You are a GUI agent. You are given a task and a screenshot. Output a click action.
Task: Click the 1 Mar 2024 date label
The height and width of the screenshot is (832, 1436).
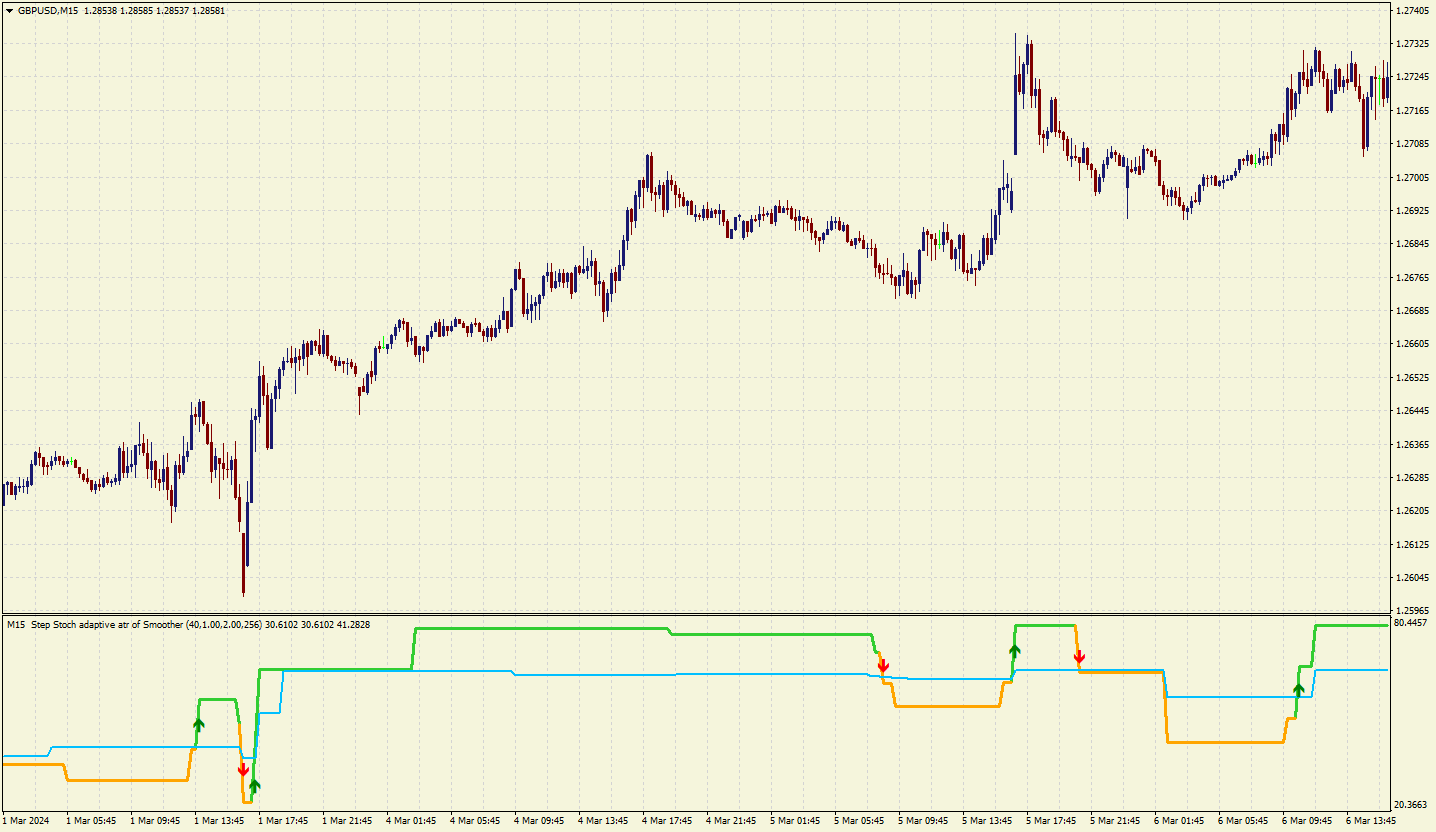(x=26, y=821)
